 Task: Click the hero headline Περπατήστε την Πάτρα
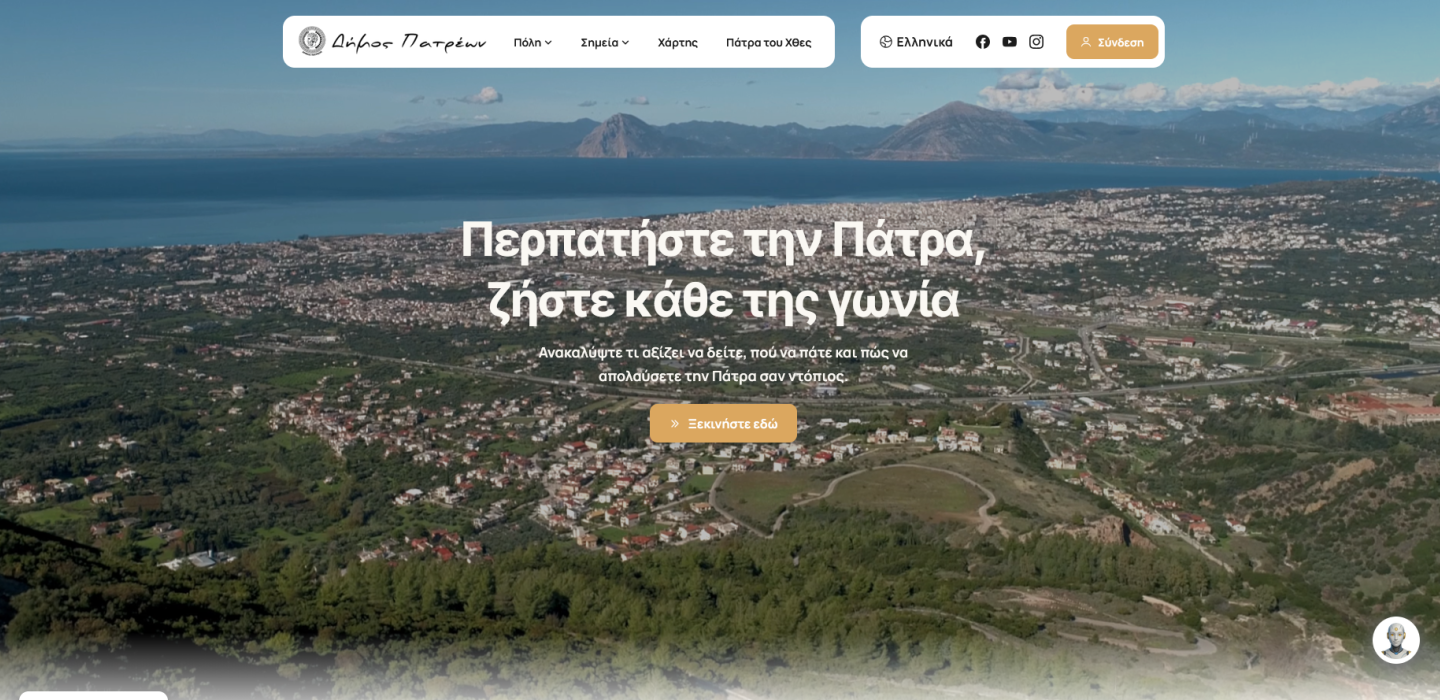pos(722,240)
